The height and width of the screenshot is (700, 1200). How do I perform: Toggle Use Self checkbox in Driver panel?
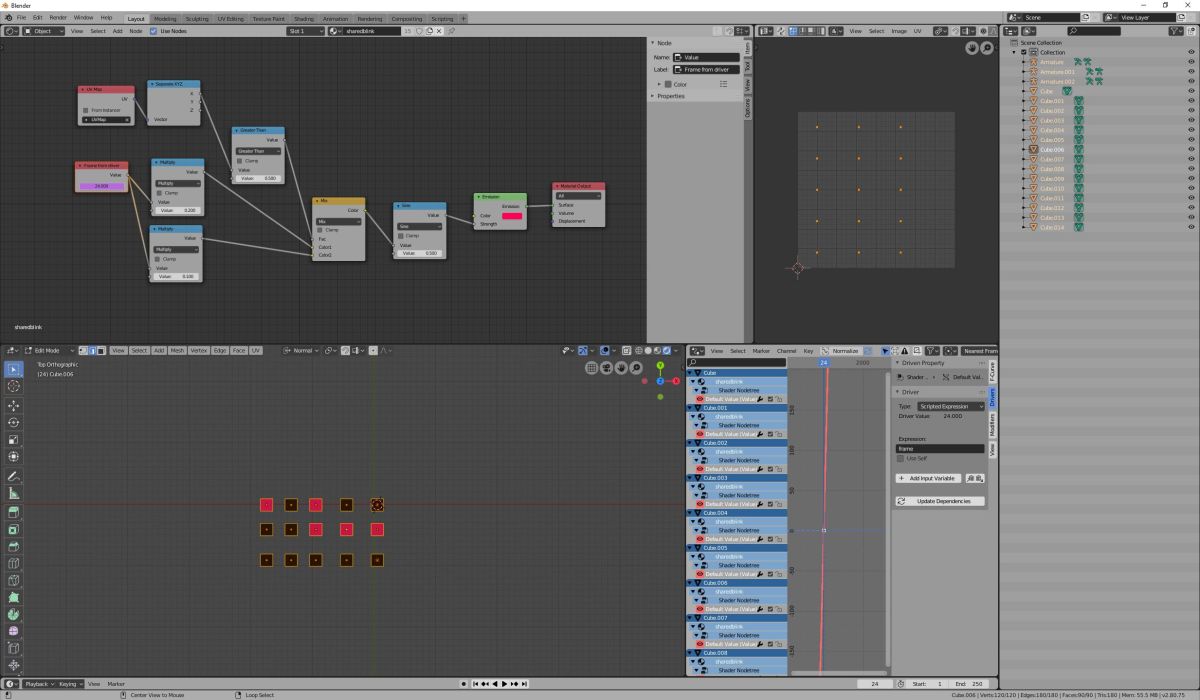(900, 458)
